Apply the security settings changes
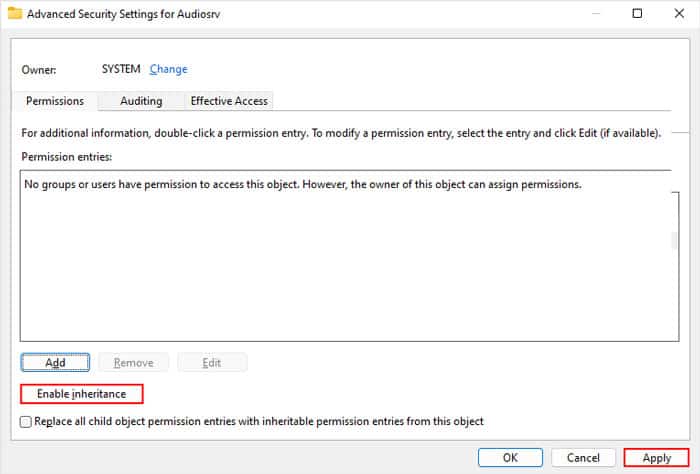This screenshot has width=700, height=474. pos(656,458)
